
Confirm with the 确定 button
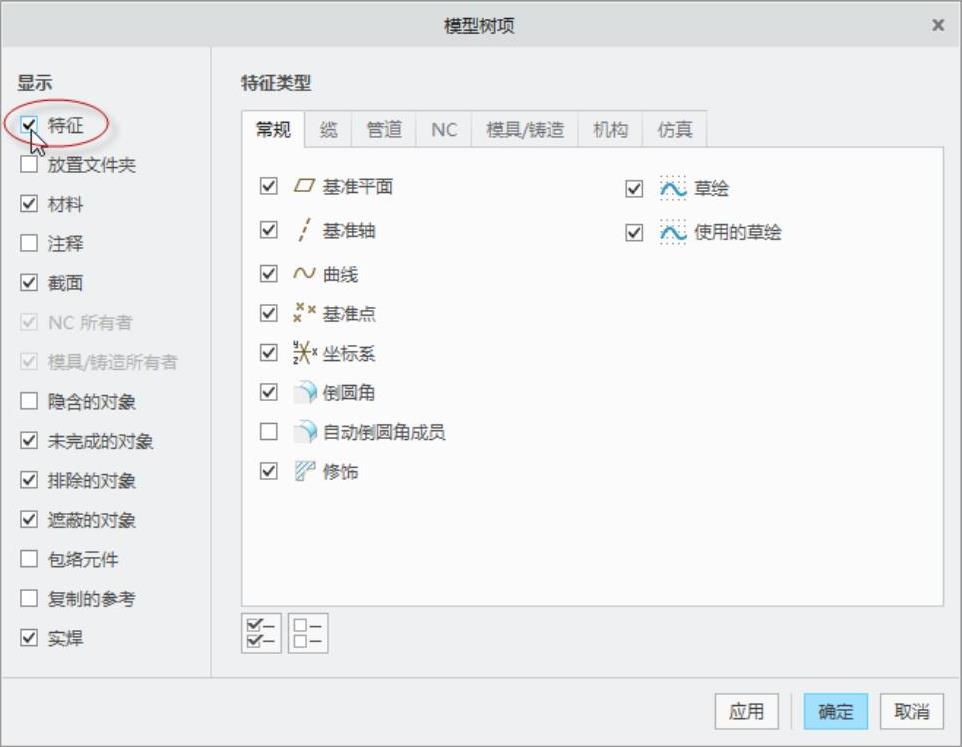point(836,712)
